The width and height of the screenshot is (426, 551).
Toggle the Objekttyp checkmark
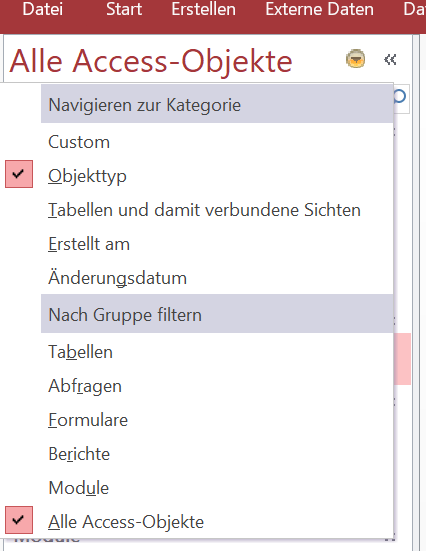pyautogui.click(x=19, y=174)
